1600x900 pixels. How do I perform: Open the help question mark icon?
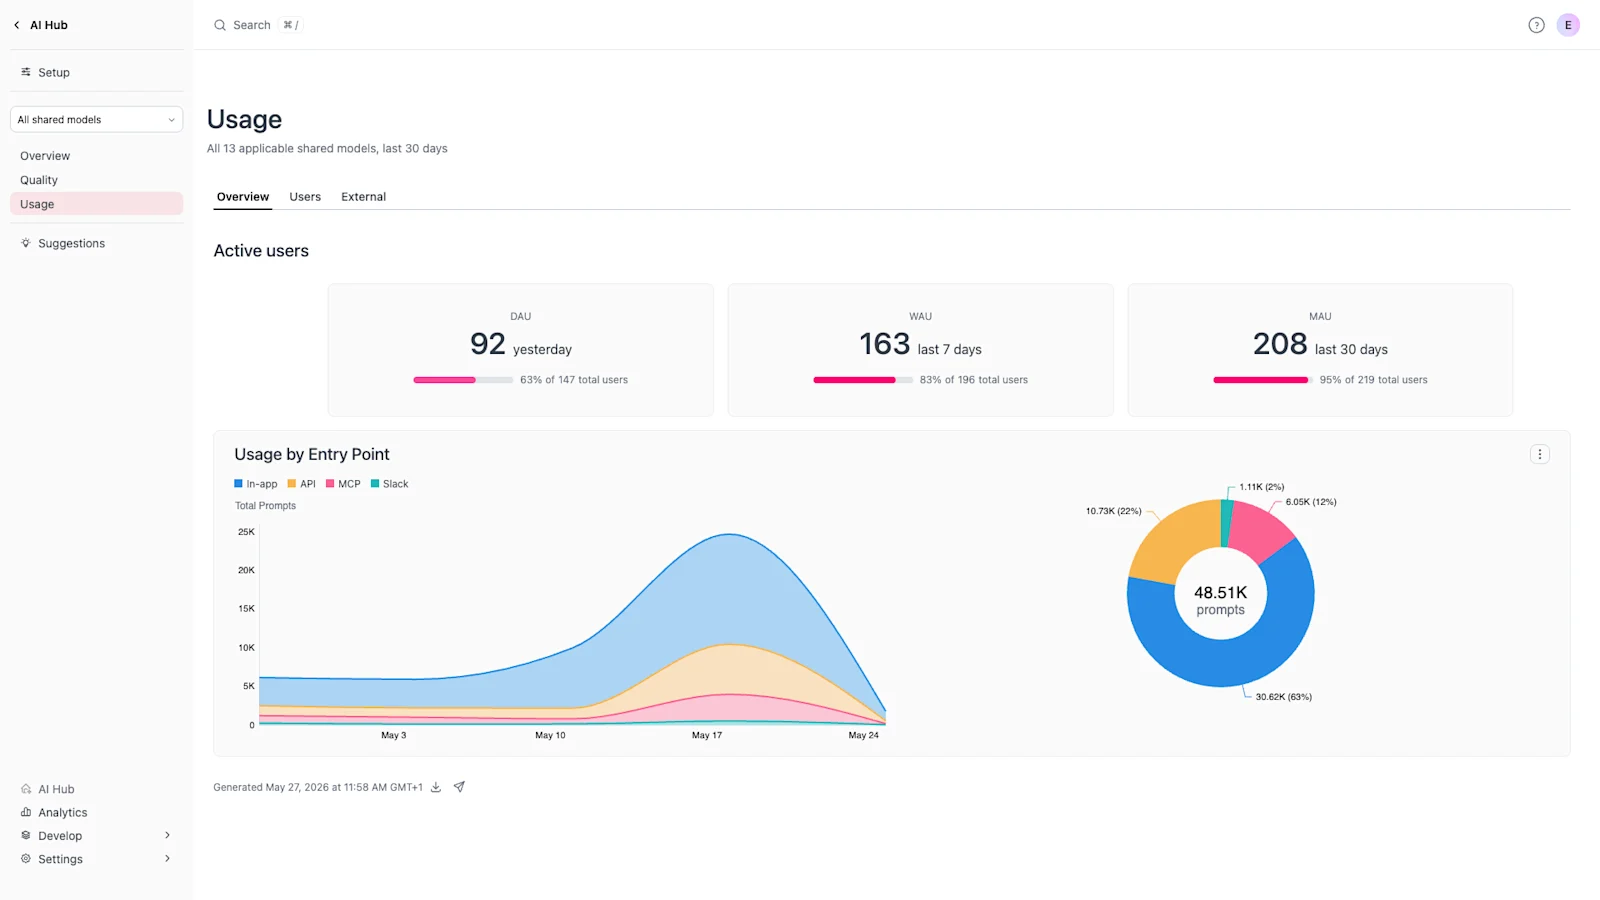(x=1536, y=25)
